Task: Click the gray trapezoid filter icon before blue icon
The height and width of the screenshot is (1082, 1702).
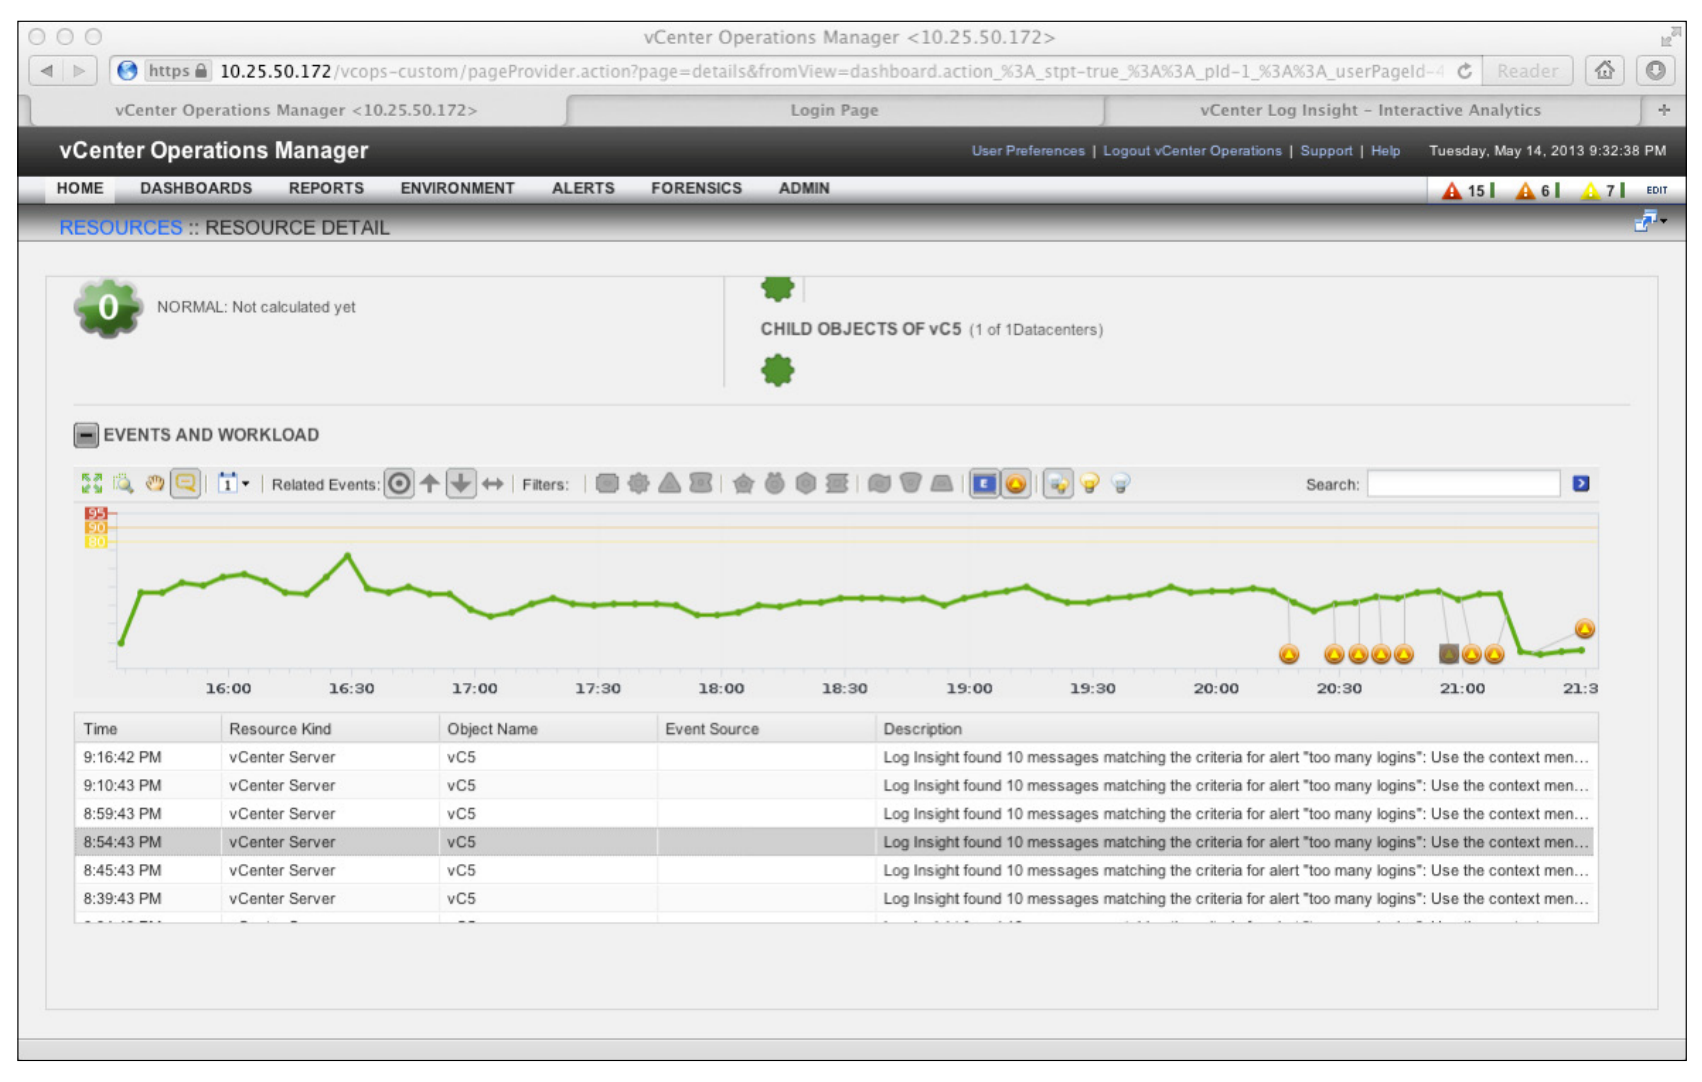Action: tap(942, 484)
